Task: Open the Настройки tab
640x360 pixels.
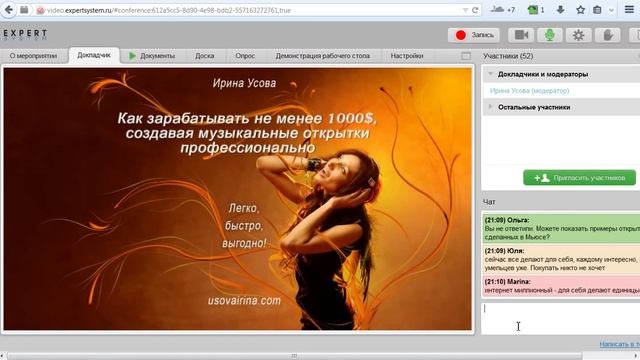Action: tap(407, 56)
